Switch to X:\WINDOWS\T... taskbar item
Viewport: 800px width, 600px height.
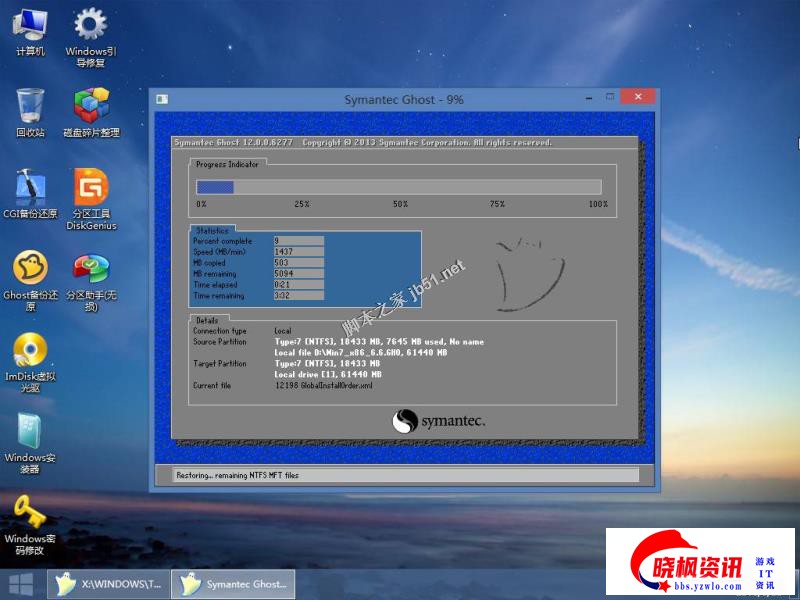click(x=110, y=584)
